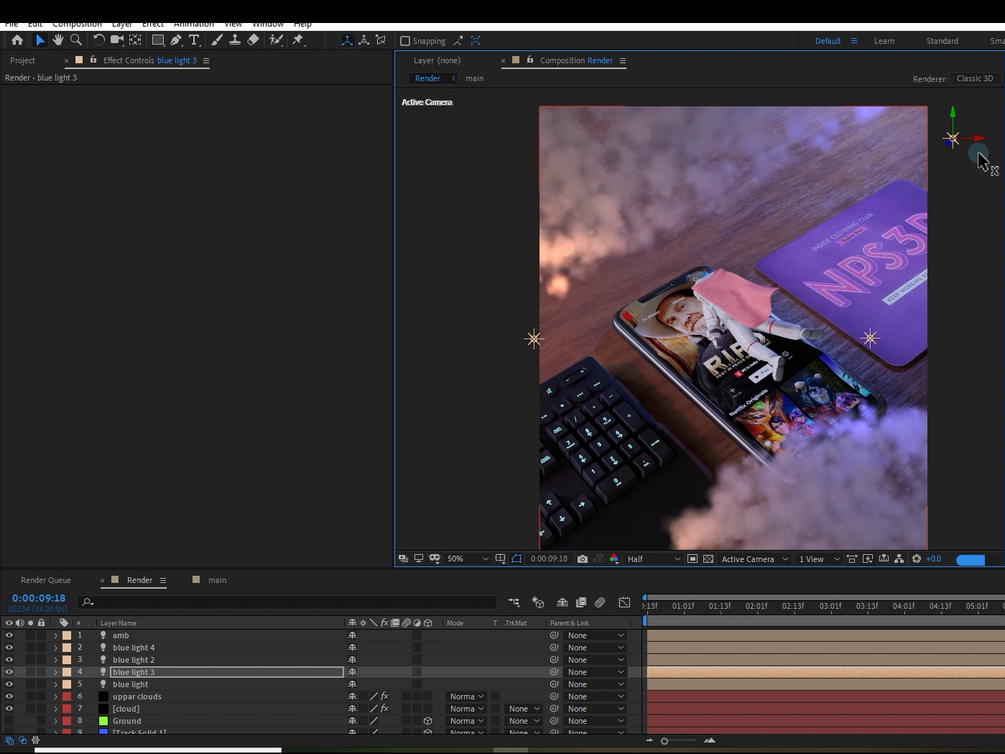The width and height of the screenshot is (1005, 754).
Task: Click the blue exposure adjustment value +0.0
Action: coord(933,559)
